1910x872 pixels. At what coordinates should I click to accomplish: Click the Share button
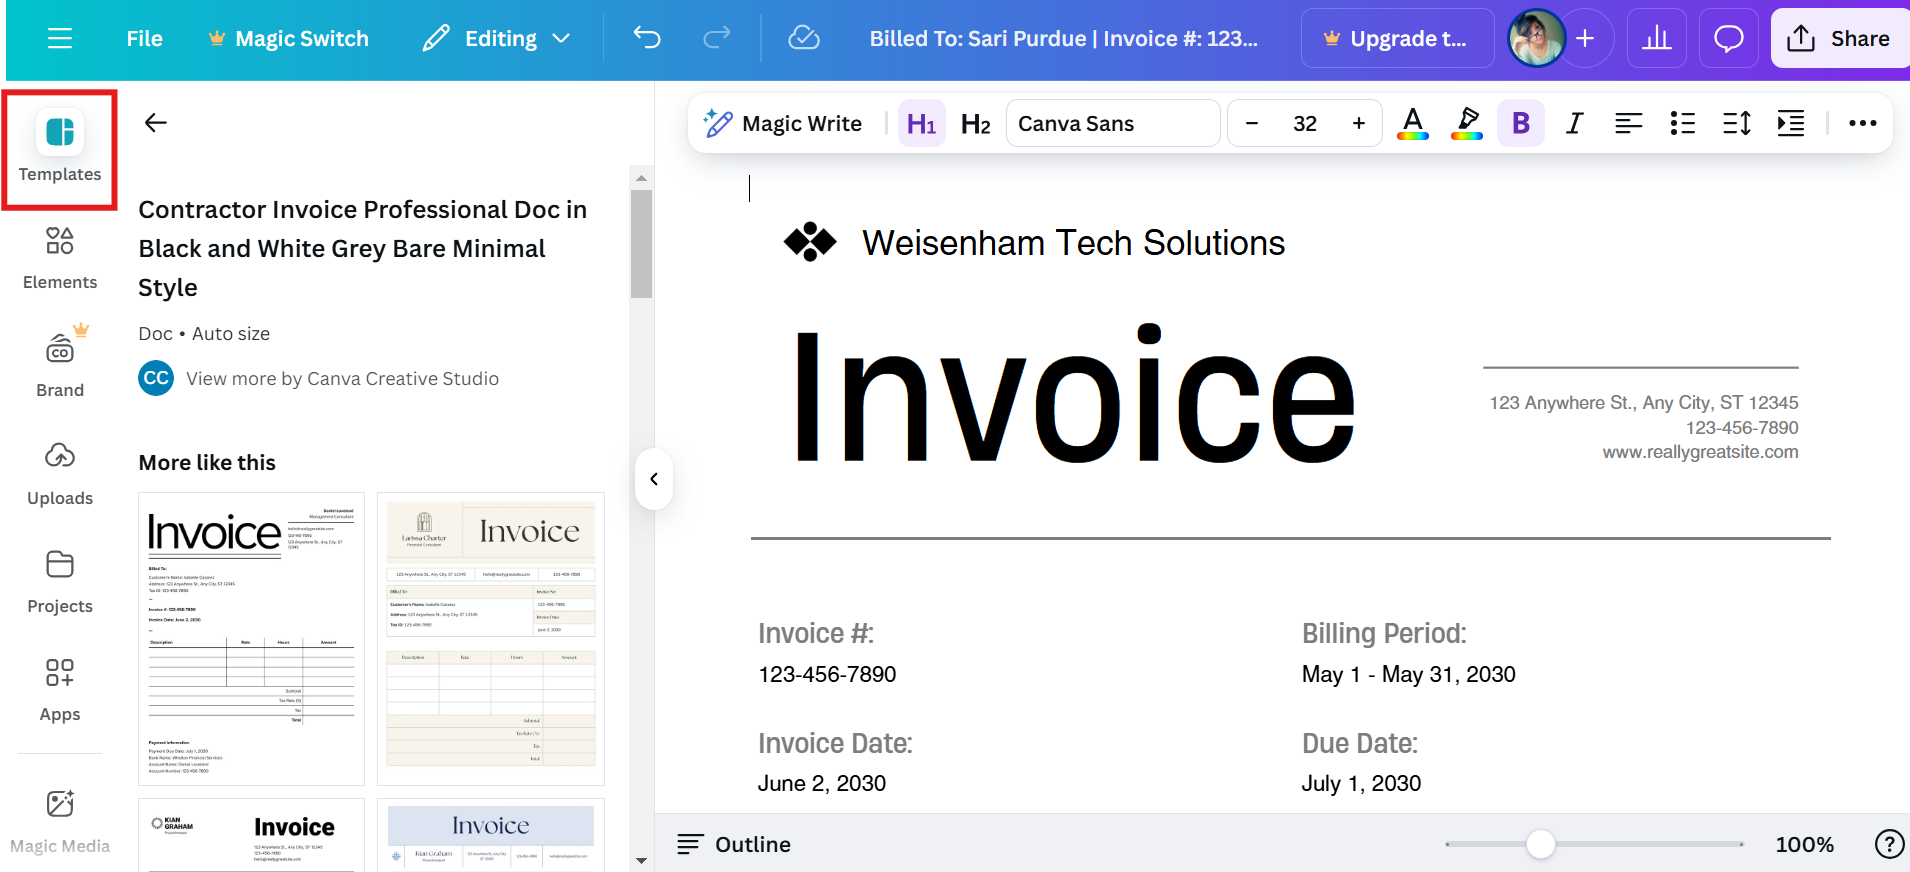point(1840,39)
